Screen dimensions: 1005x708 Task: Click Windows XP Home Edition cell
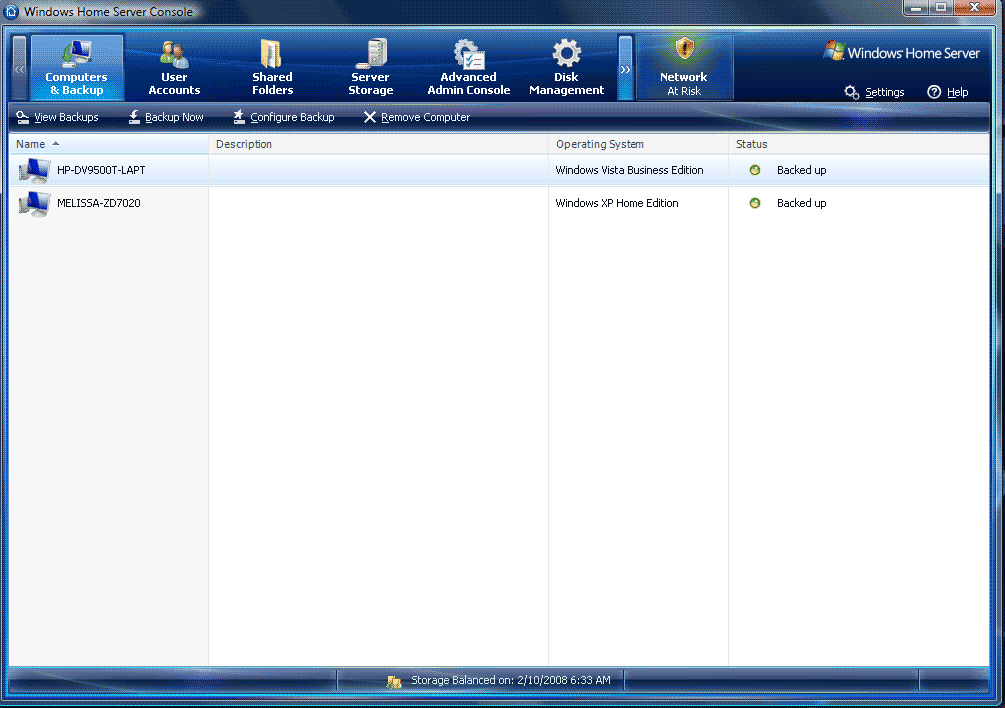pyautogui.click(x=617, y=203)
